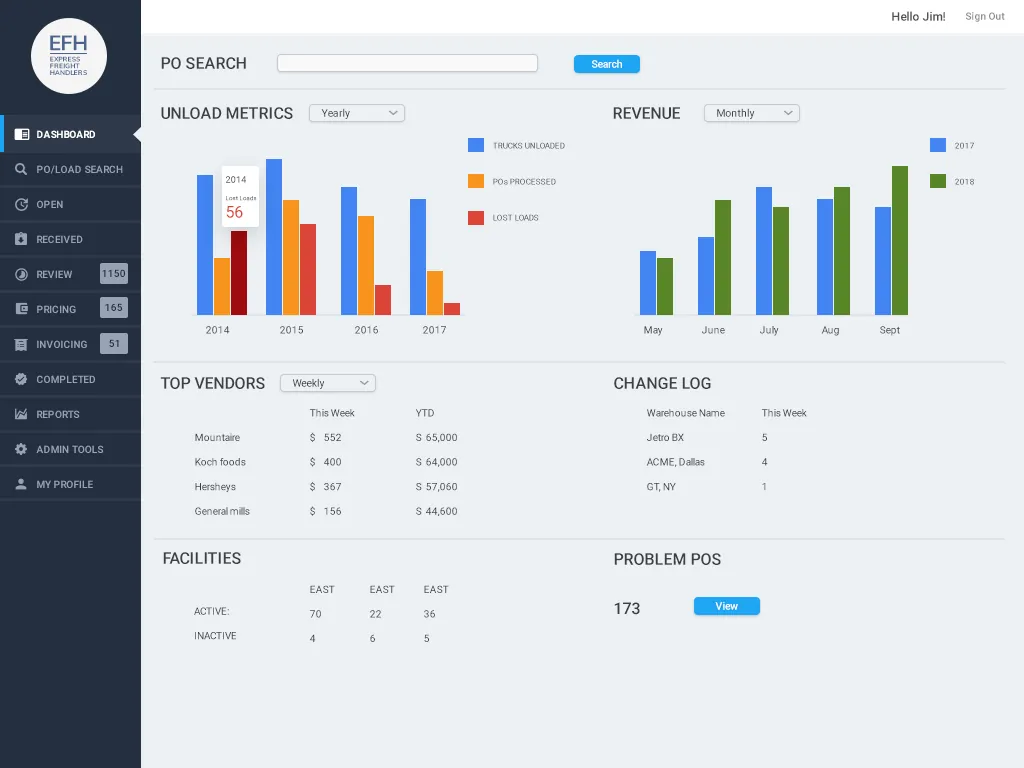Click the Aug x-axis label in Revenue
This screenshot has height=768, width=1024.
830,330
